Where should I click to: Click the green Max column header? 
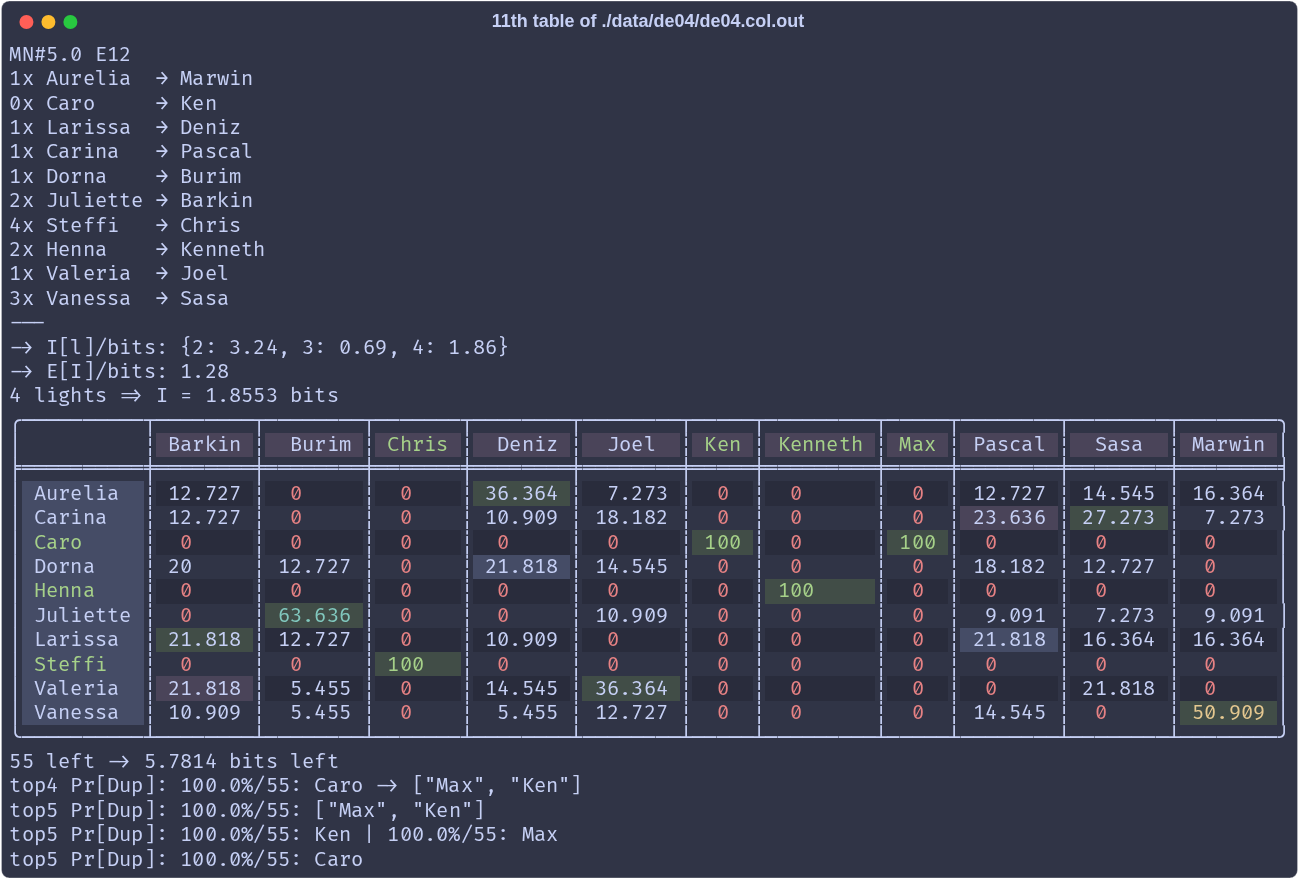tap(917, 445)
